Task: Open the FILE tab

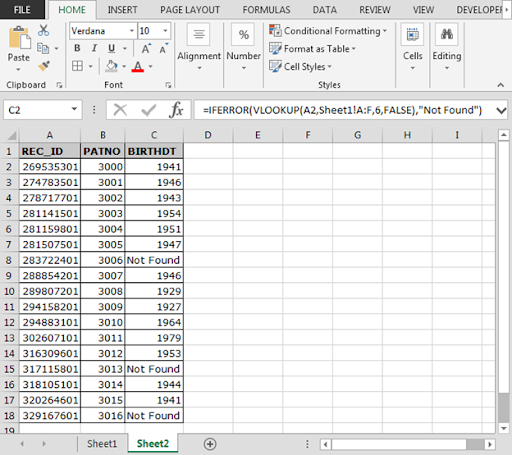Action: tap(22, 10)
